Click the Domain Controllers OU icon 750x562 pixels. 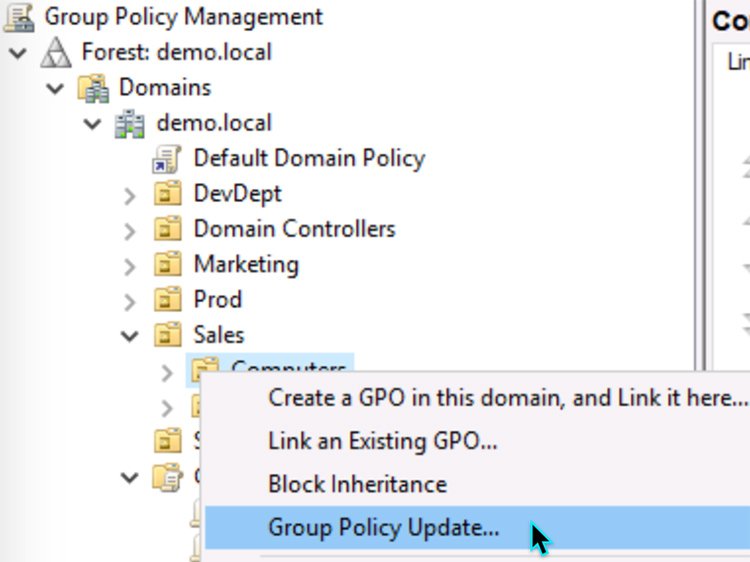click(x=167, y=230)
